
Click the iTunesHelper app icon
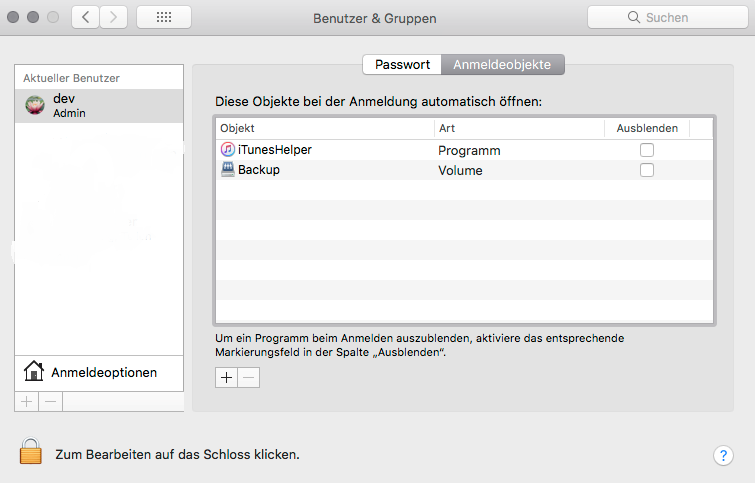click(228, 149)
